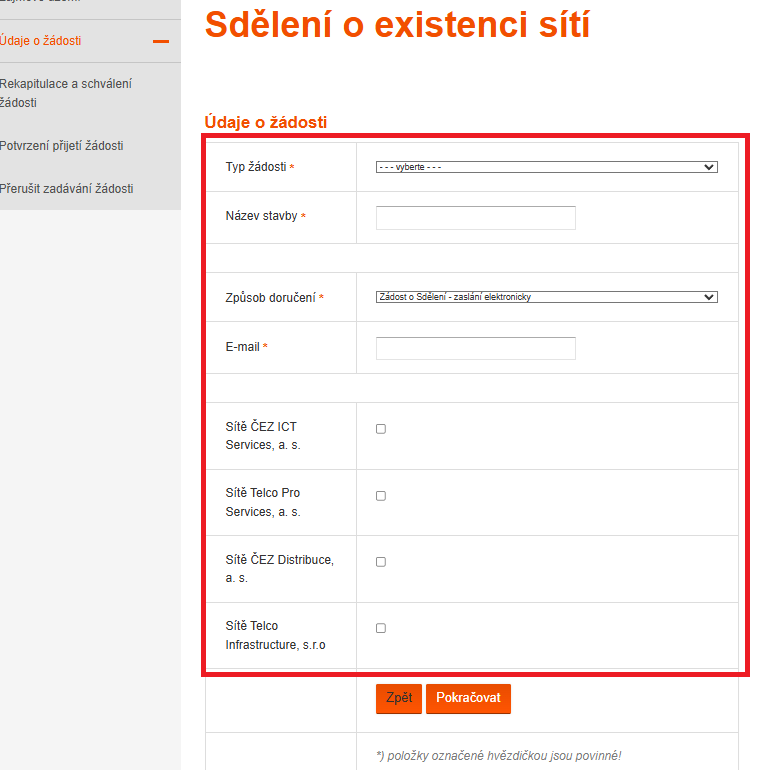
Task: Select the sidebar item Údaje o žádosti
Action: (41, 41)
